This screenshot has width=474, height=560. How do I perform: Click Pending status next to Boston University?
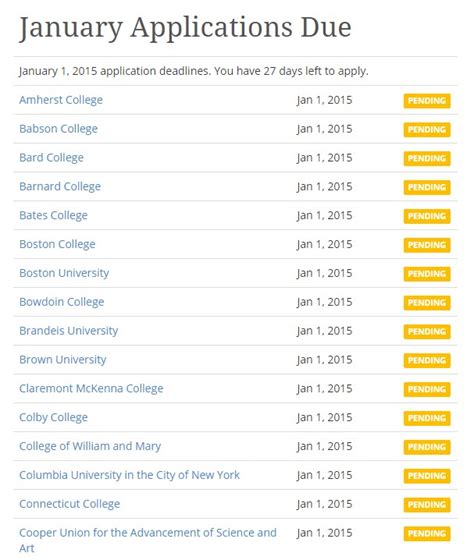click(x=427, y=274)
